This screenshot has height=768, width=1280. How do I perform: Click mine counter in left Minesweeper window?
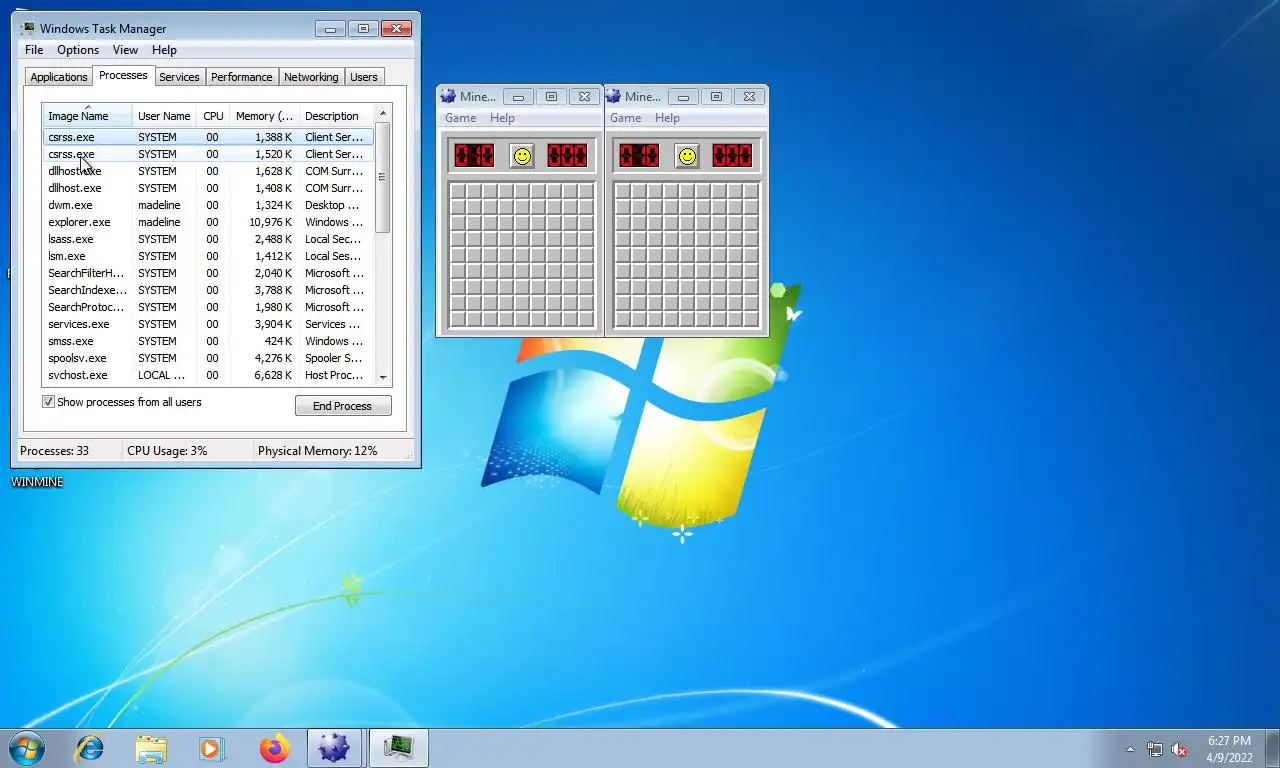(474, 156)
